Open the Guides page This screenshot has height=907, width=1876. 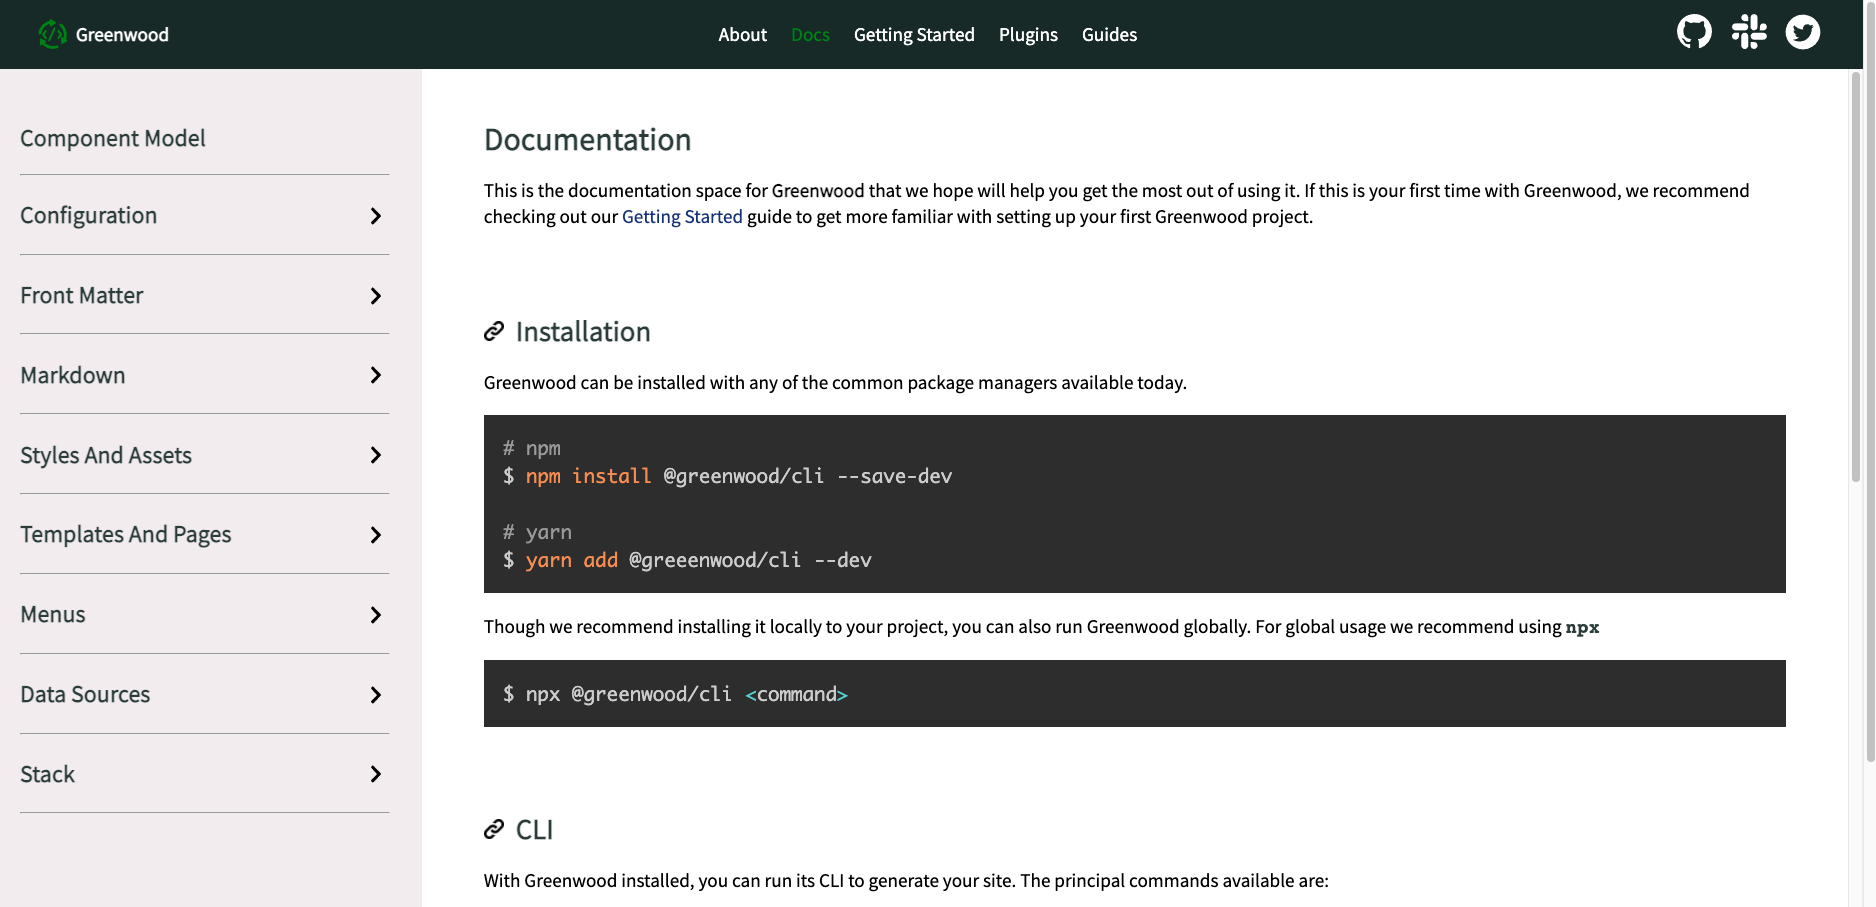click(1109, 34)
